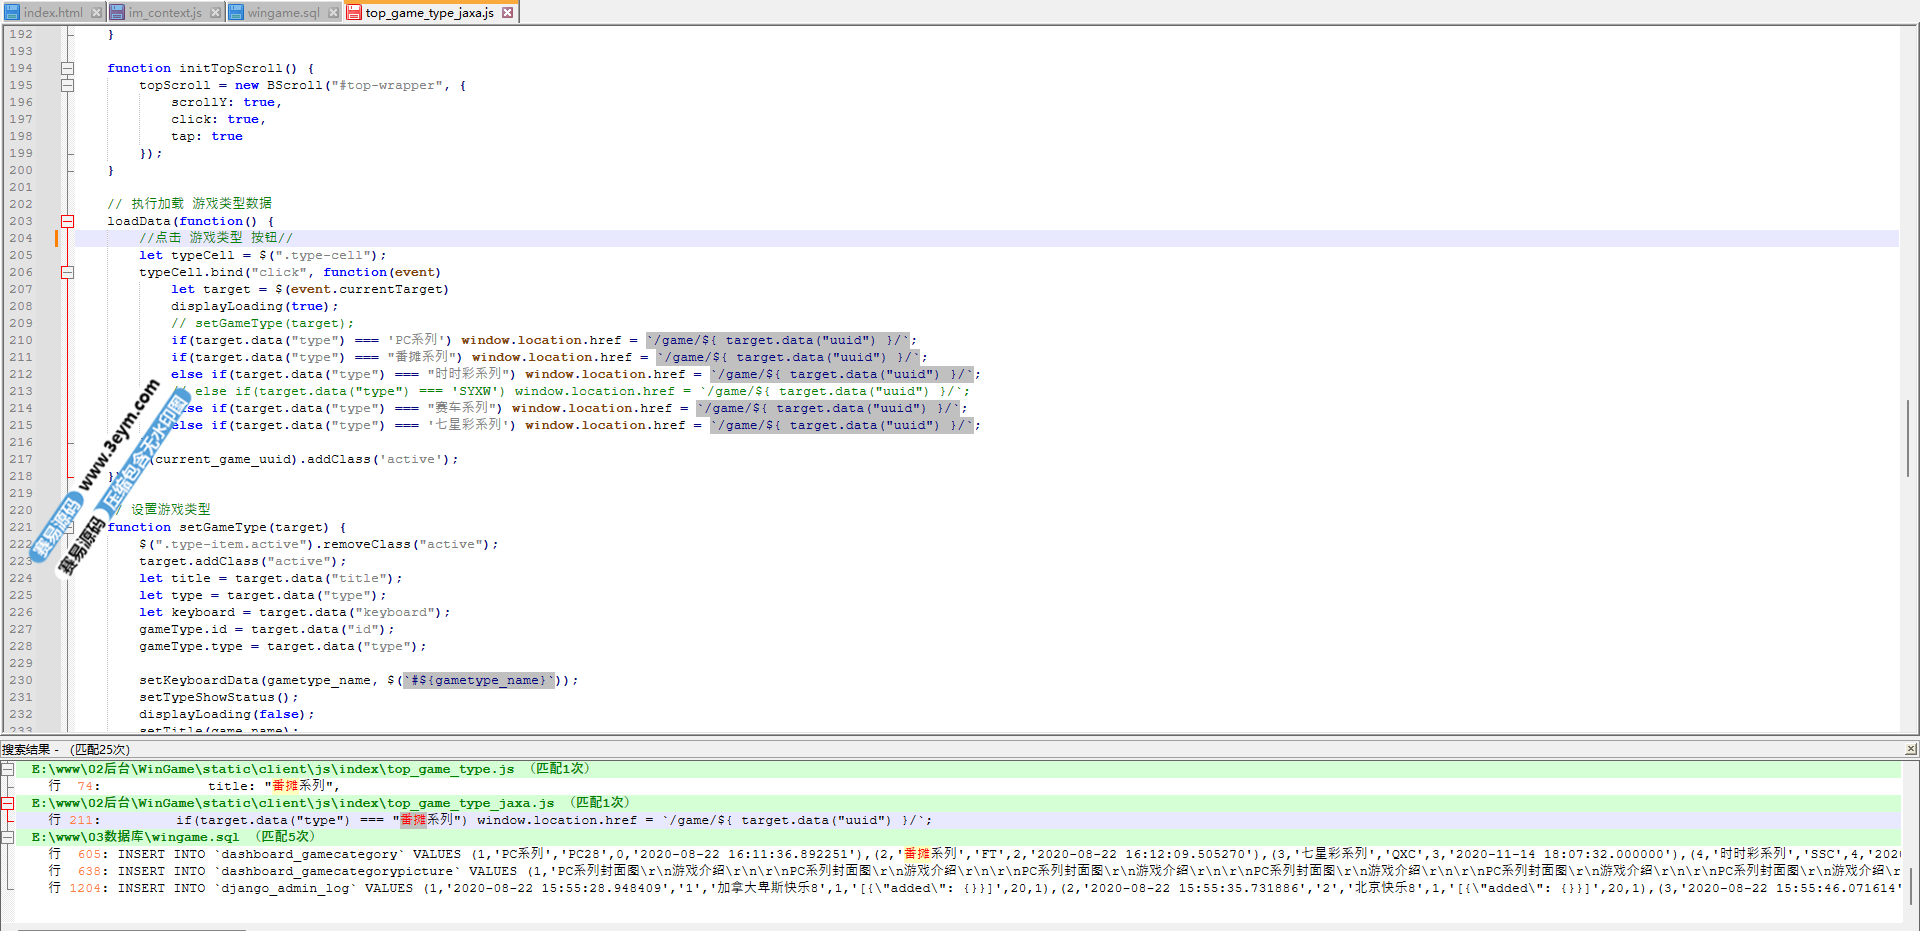Switch to the index.html tab
The image size is (1920, 931).
pos(53,13)
